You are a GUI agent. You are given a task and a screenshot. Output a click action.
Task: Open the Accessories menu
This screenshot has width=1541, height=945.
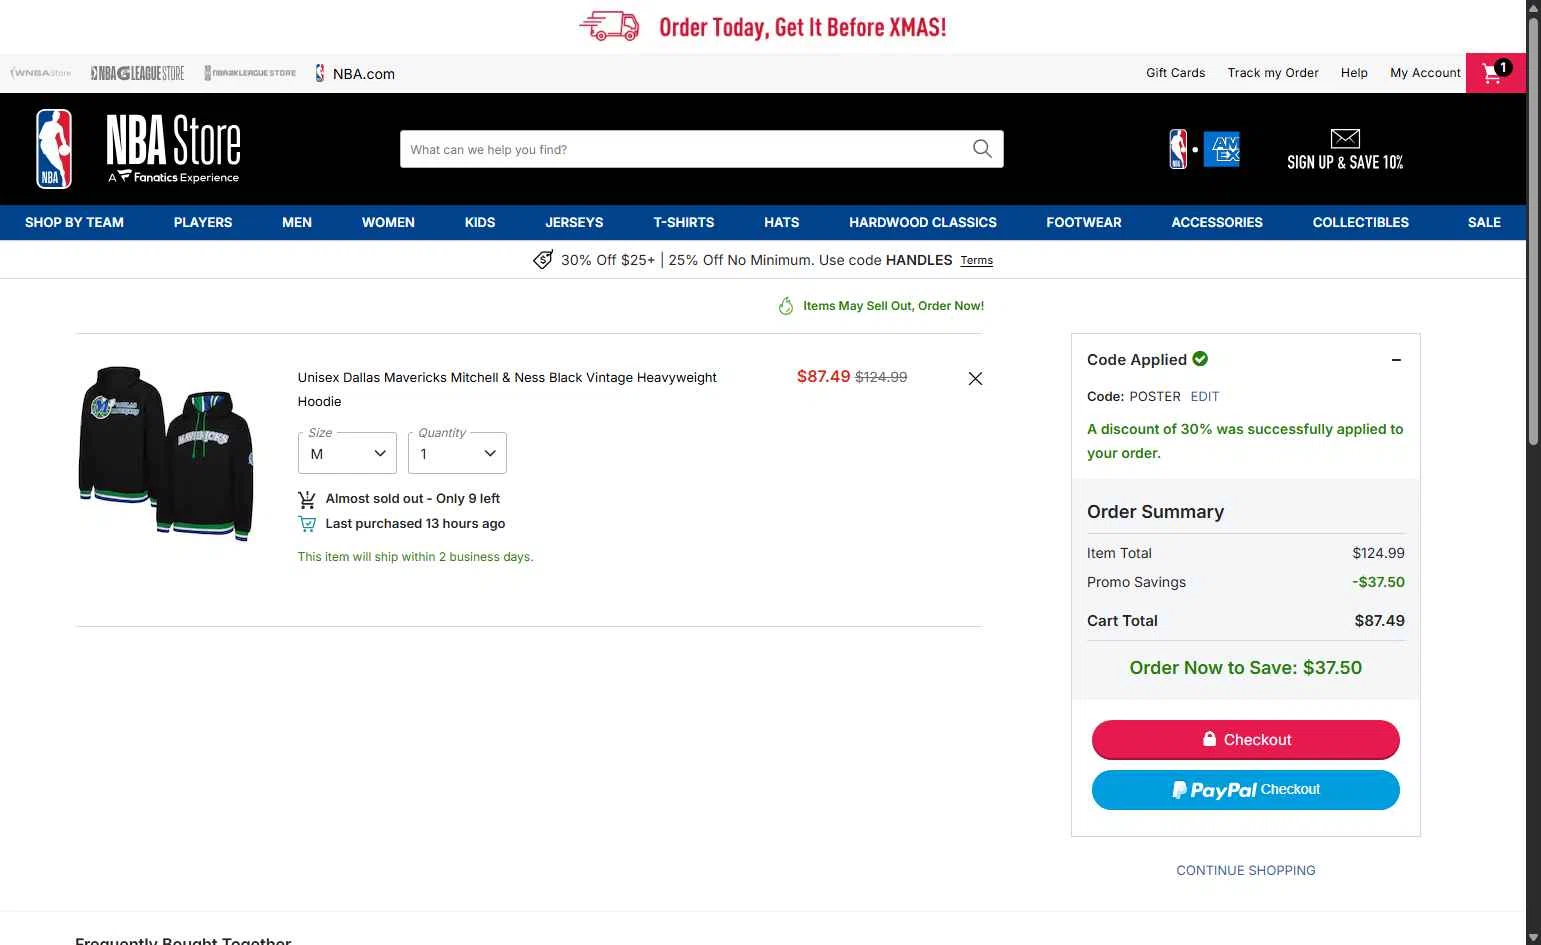pyautogui.click(x=1217, y=222)
